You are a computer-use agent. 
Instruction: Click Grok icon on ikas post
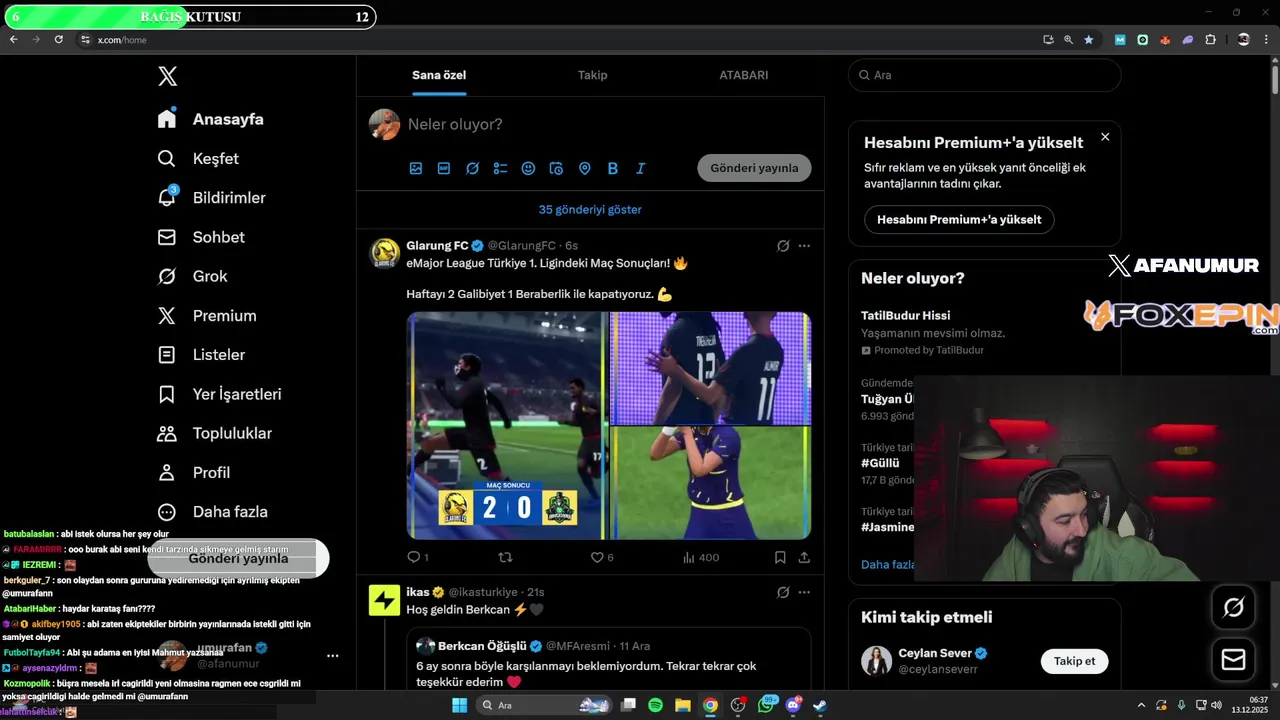click(783, 592)
